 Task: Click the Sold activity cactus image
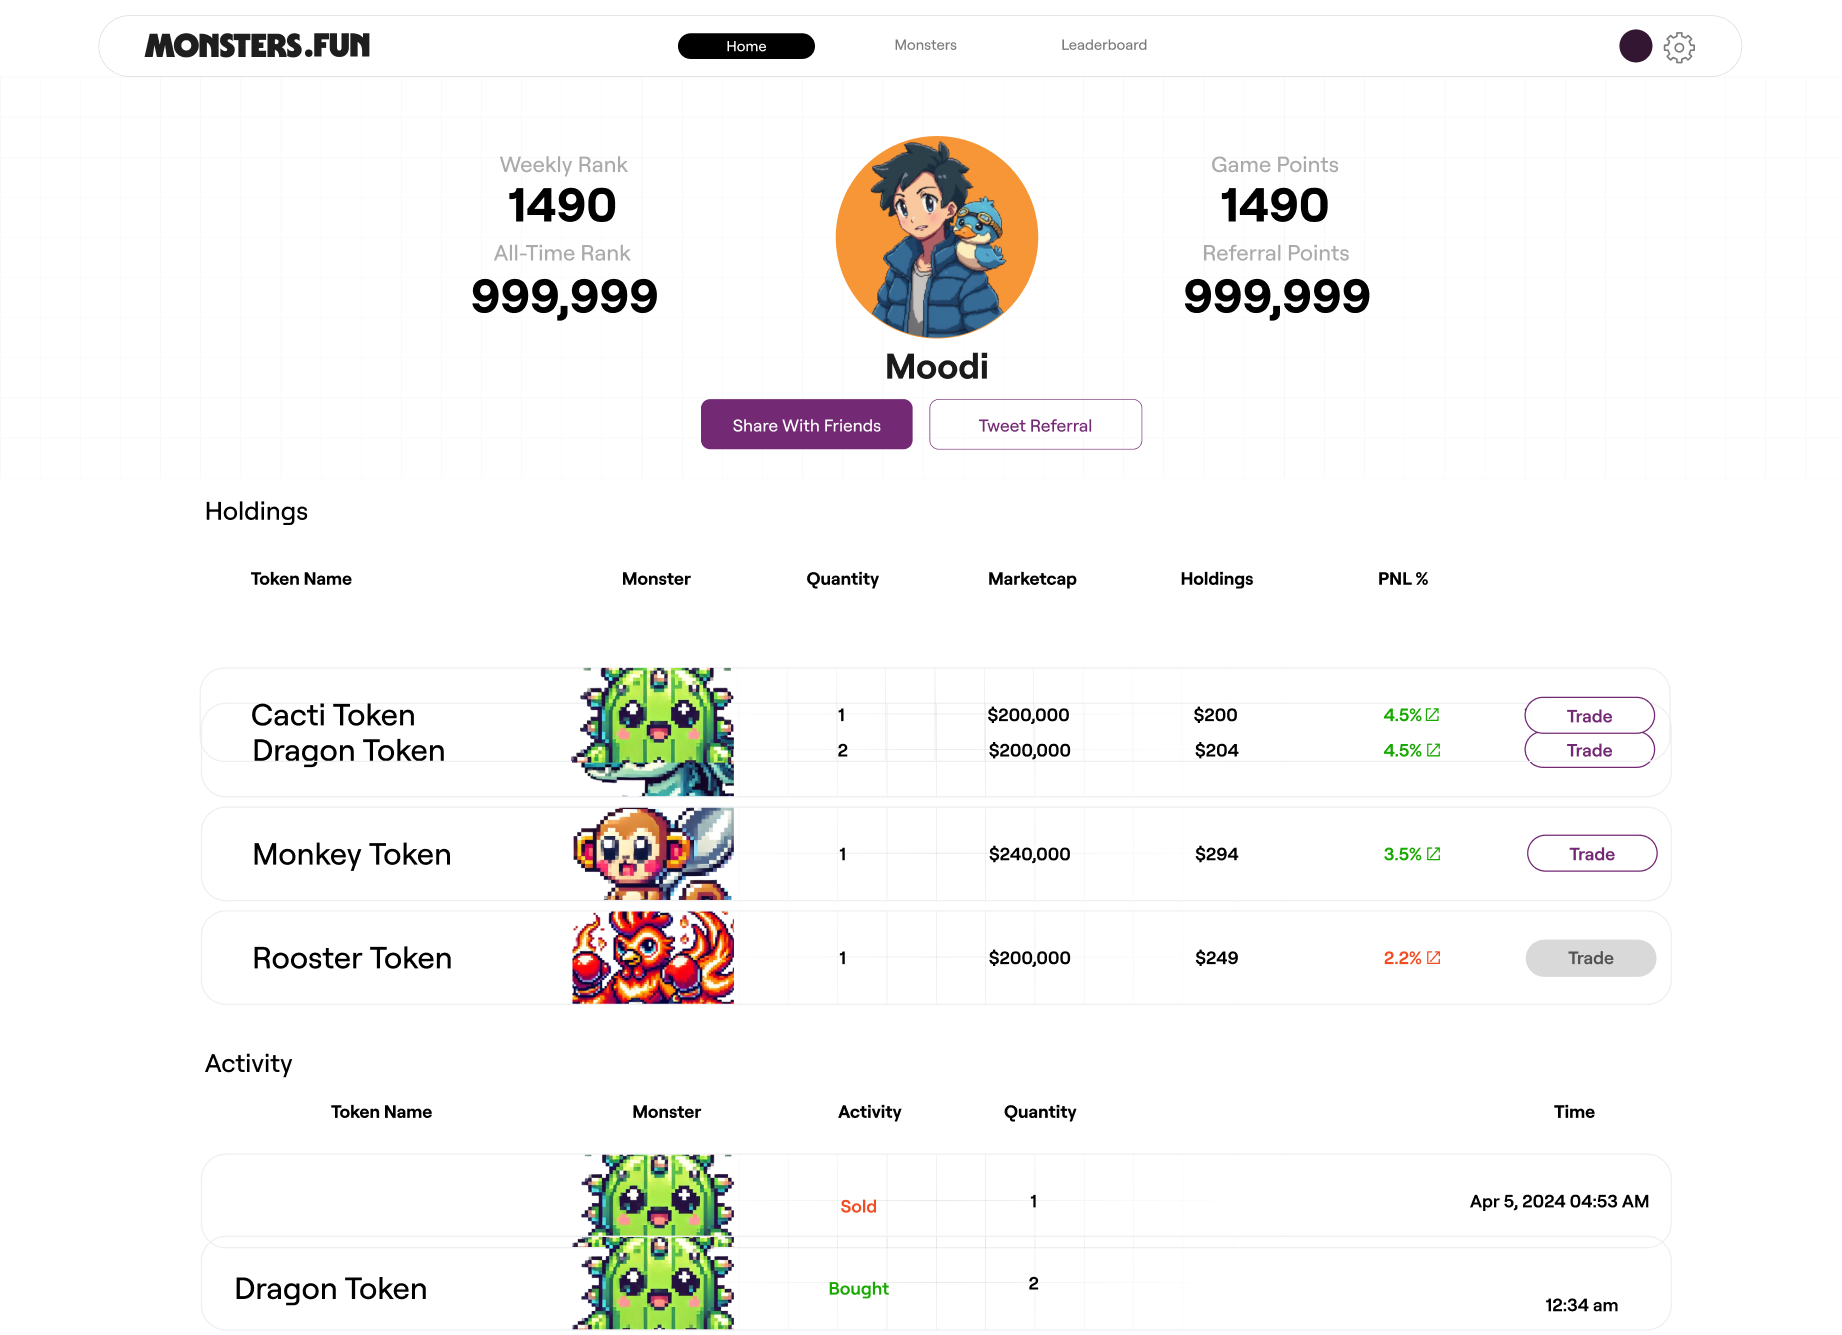coord(655,1196)
